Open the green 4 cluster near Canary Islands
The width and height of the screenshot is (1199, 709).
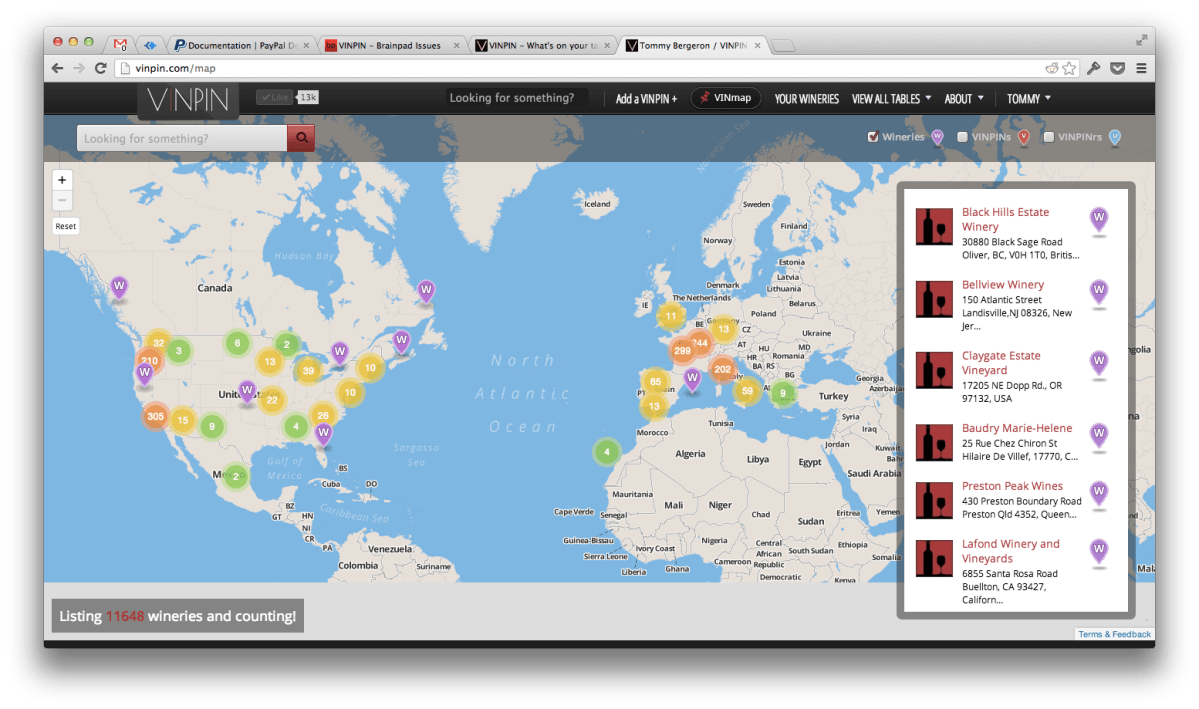click(606, 451)
